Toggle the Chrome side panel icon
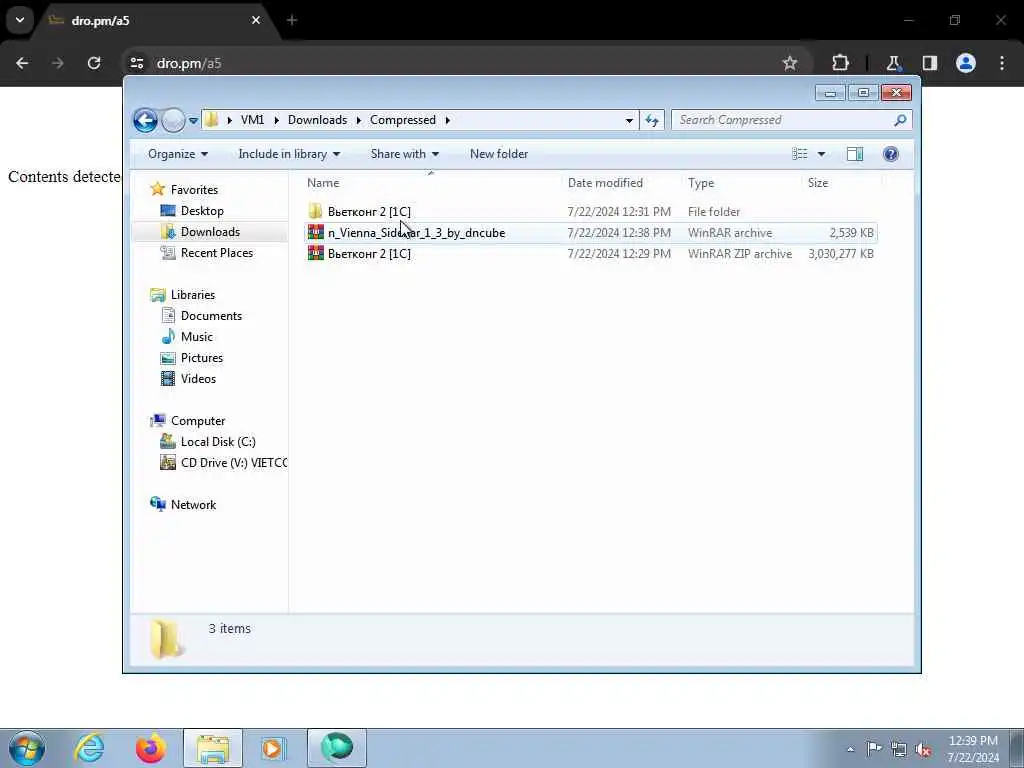Image resolution: width=1024 pixels, height=768 pixels. coord(930,63)
